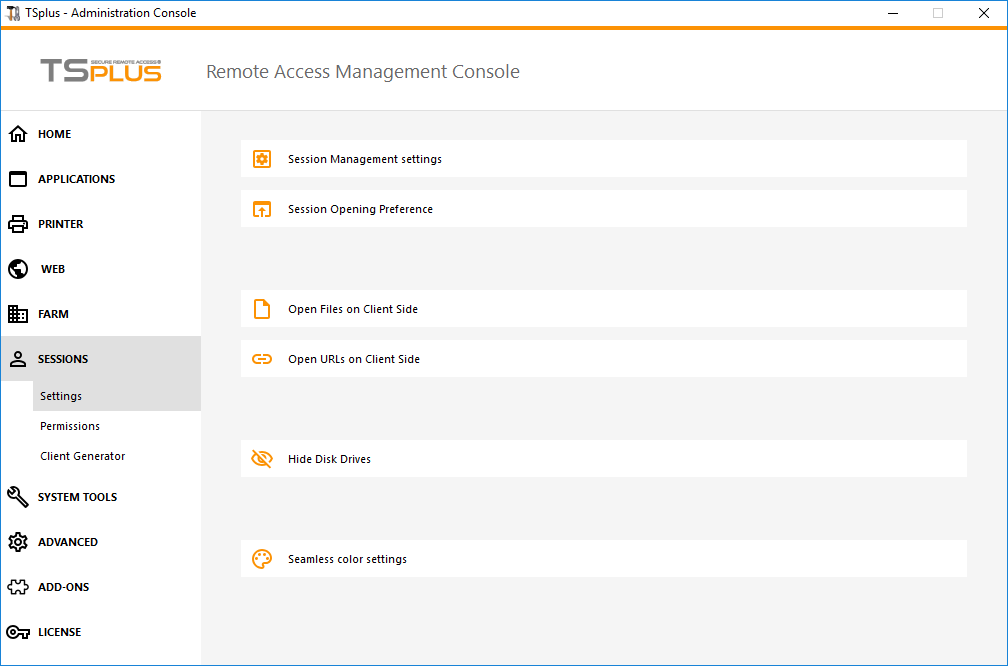Open the Applications section via its window icon
The width and height of the screenshot is (1008, 666).
point(17,178)
